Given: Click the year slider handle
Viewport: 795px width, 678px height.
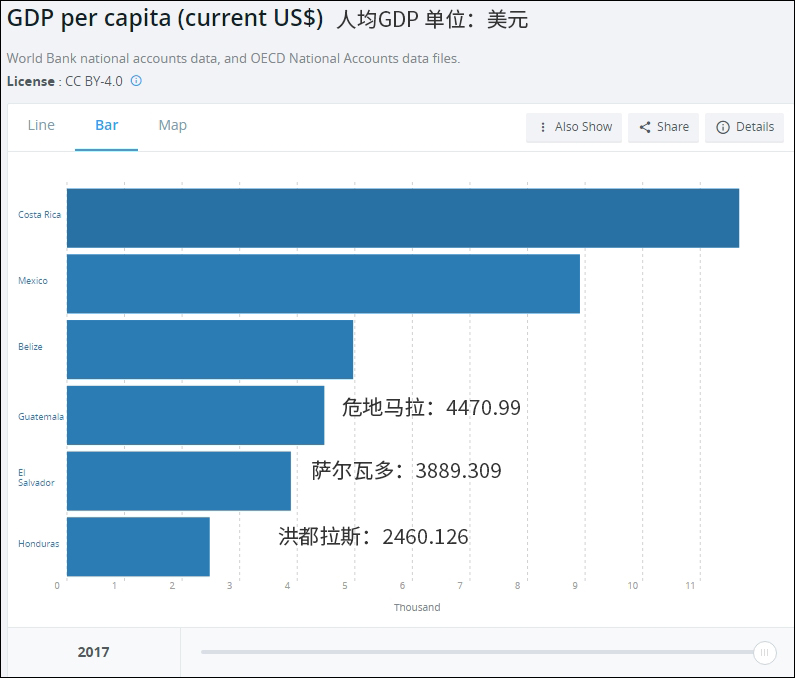Looking at the screenshot, I should pyautogui.click(x=765, y=653).
